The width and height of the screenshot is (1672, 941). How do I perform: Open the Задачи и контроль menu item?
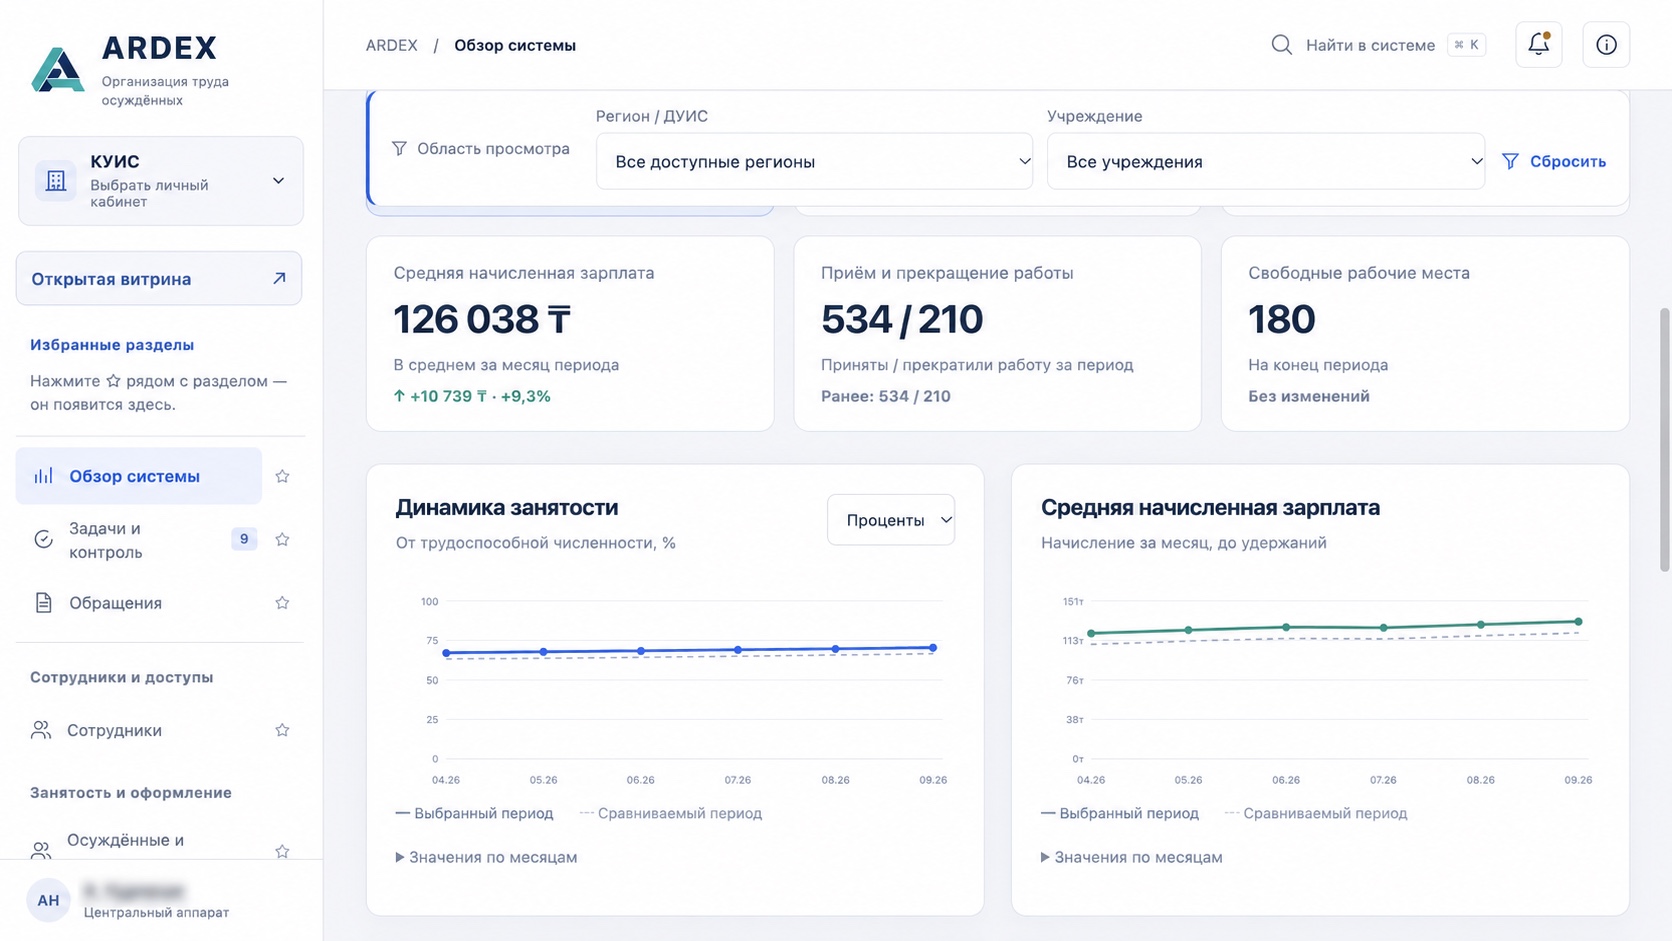(139, 540)
